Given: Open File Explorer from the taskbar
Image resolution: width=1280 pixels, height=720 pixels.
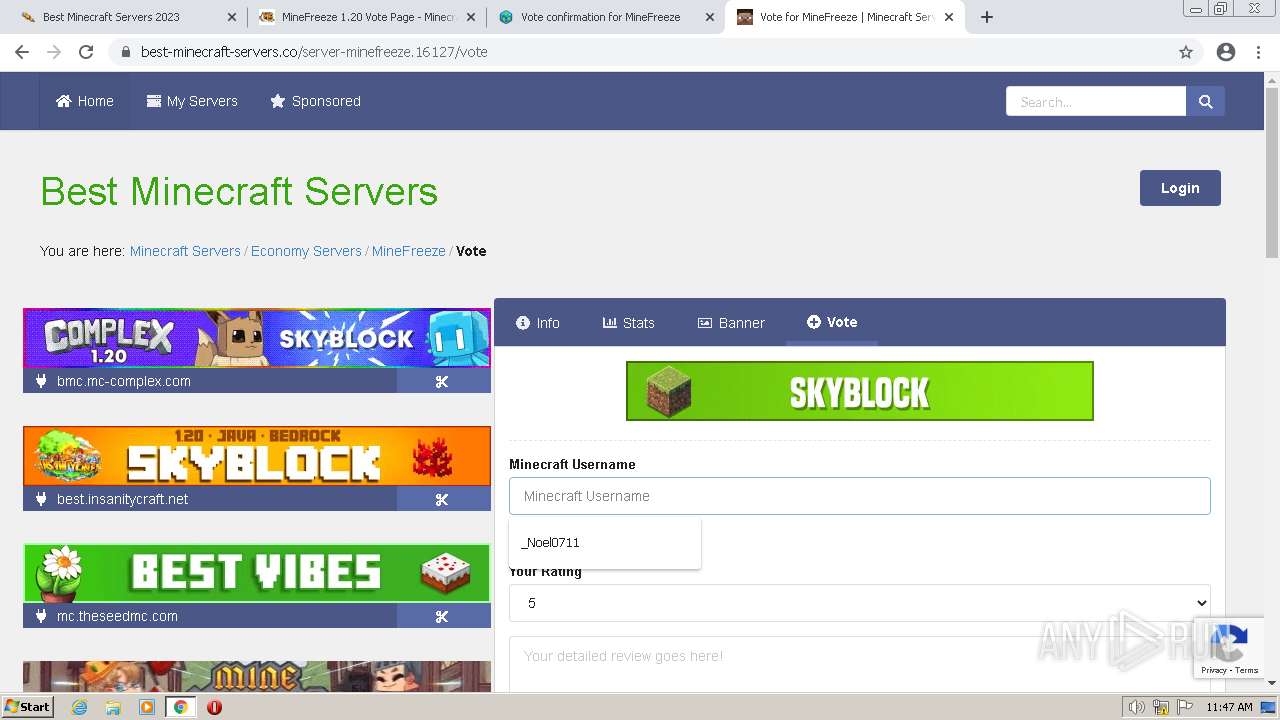Looking at the screenshot, I should point(113,707).
